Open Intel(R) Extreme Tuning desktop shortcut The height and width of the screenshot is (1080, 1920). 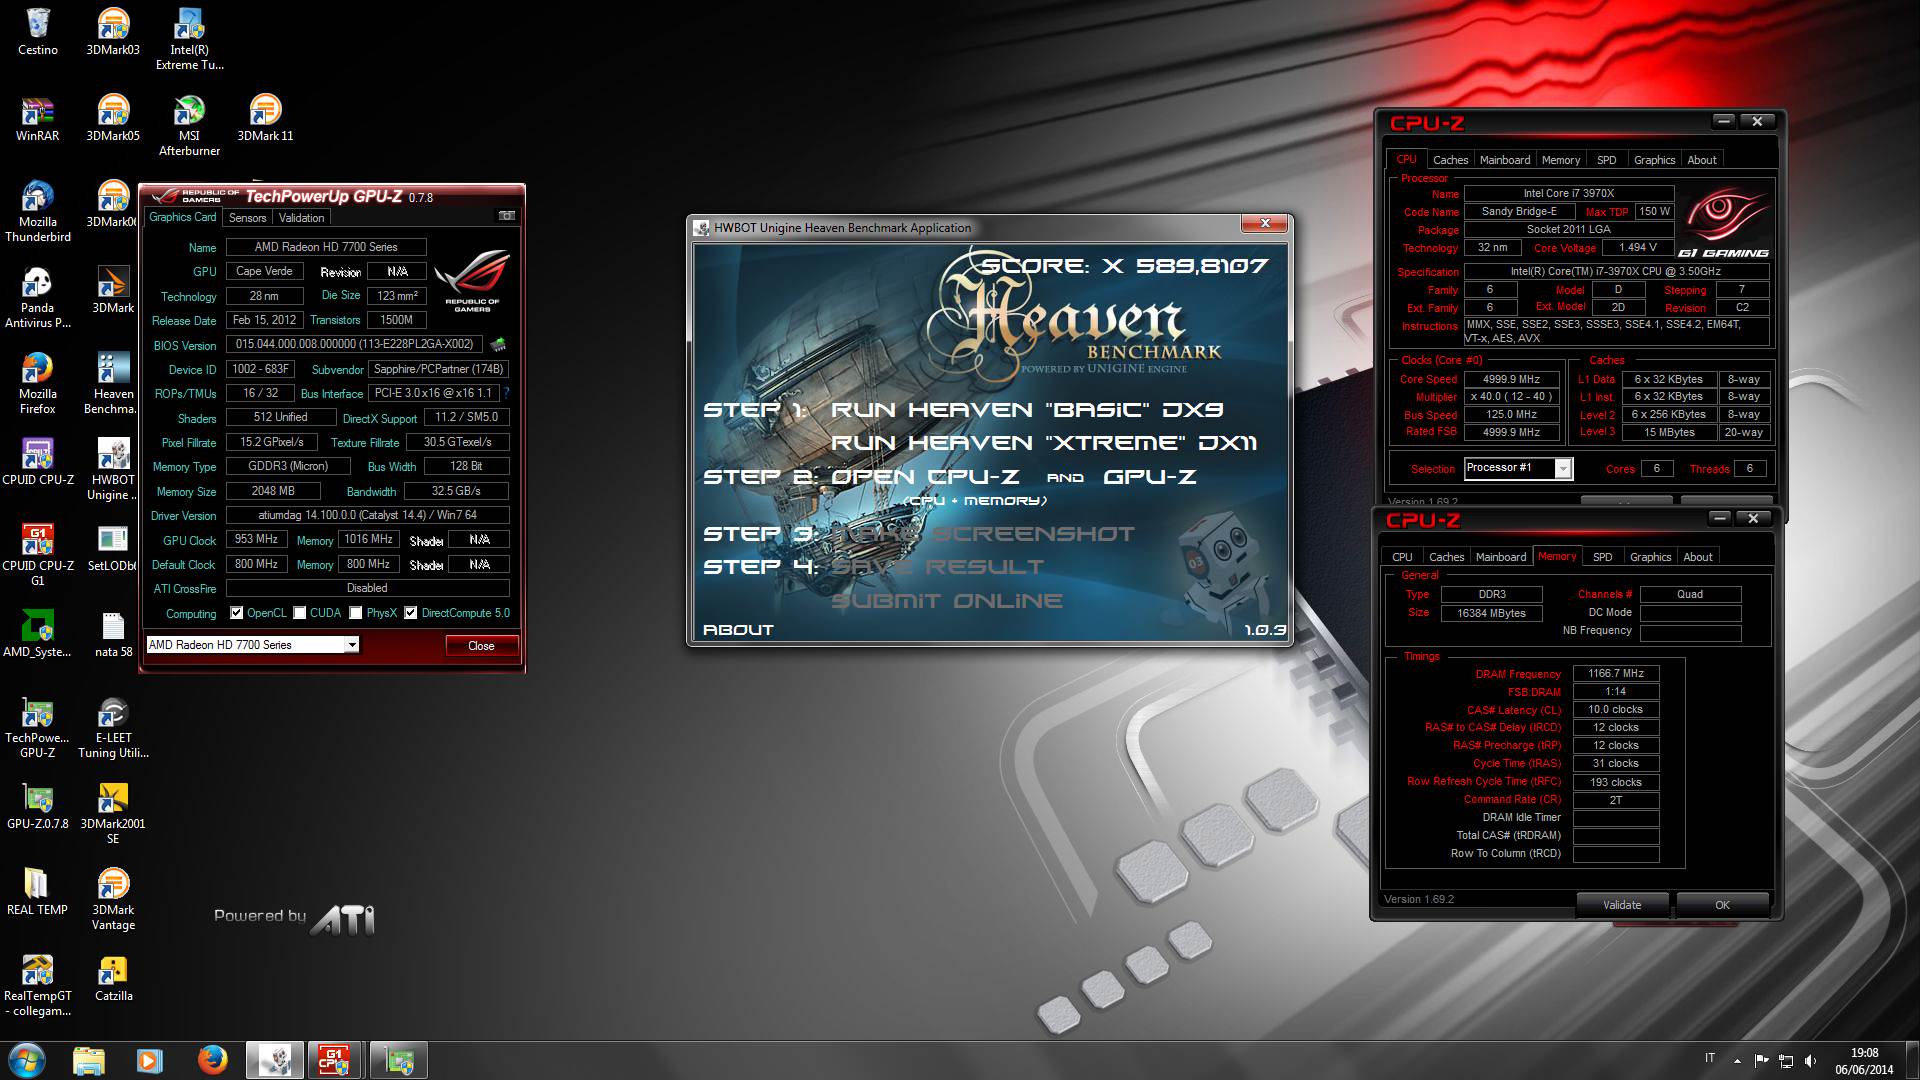click(189, 40)
